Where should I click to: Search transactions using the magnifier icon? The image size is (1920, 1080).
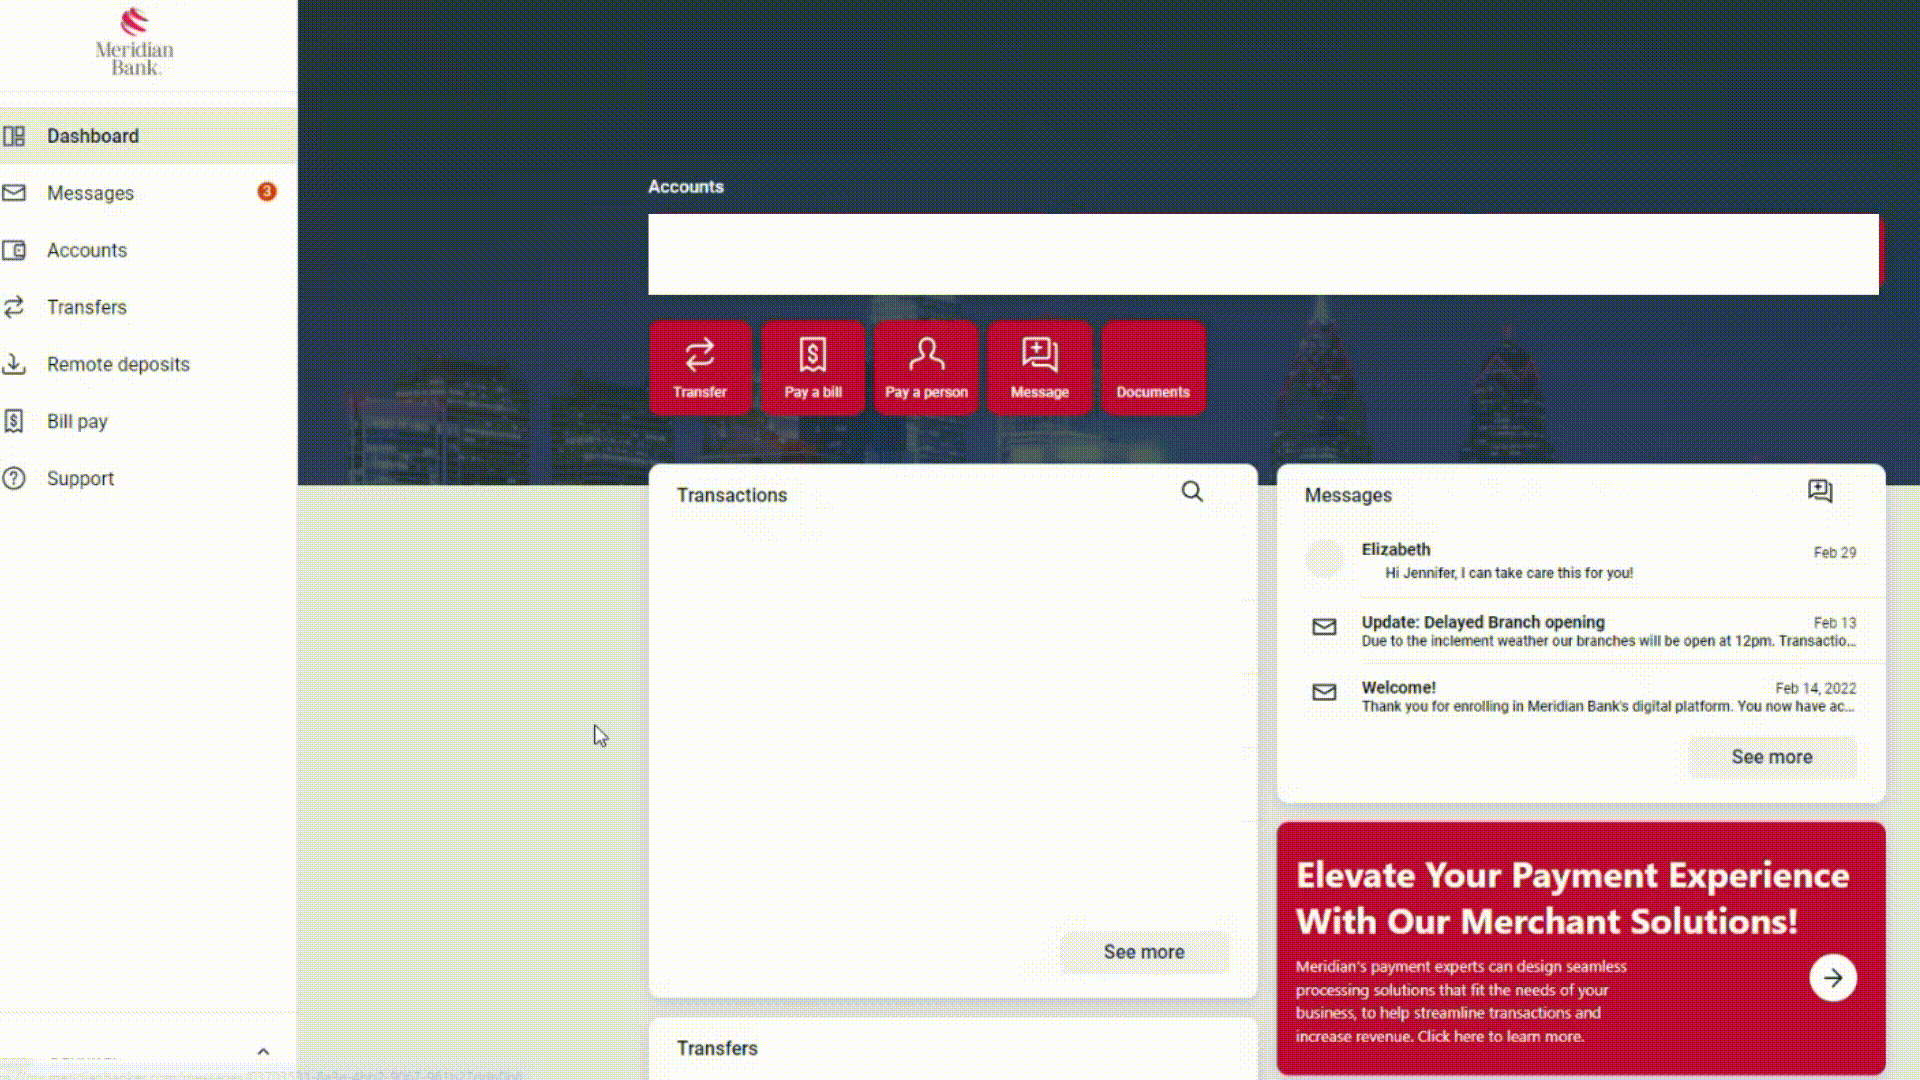(x=1192, y=491)
